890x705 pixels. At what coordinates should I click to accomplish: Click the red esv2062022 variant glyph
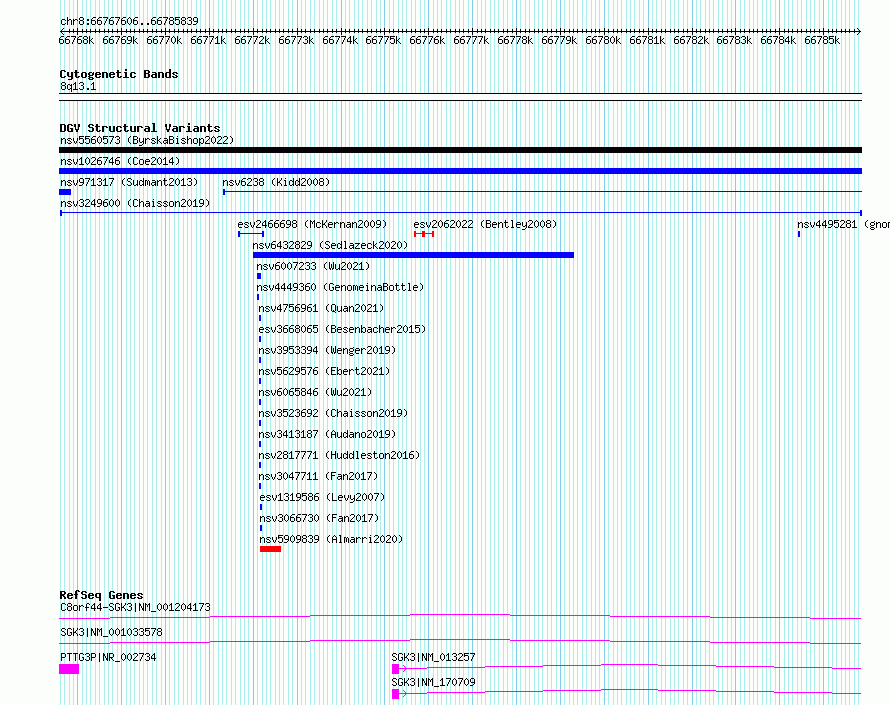pyautogui.click(x=424, y=234)
